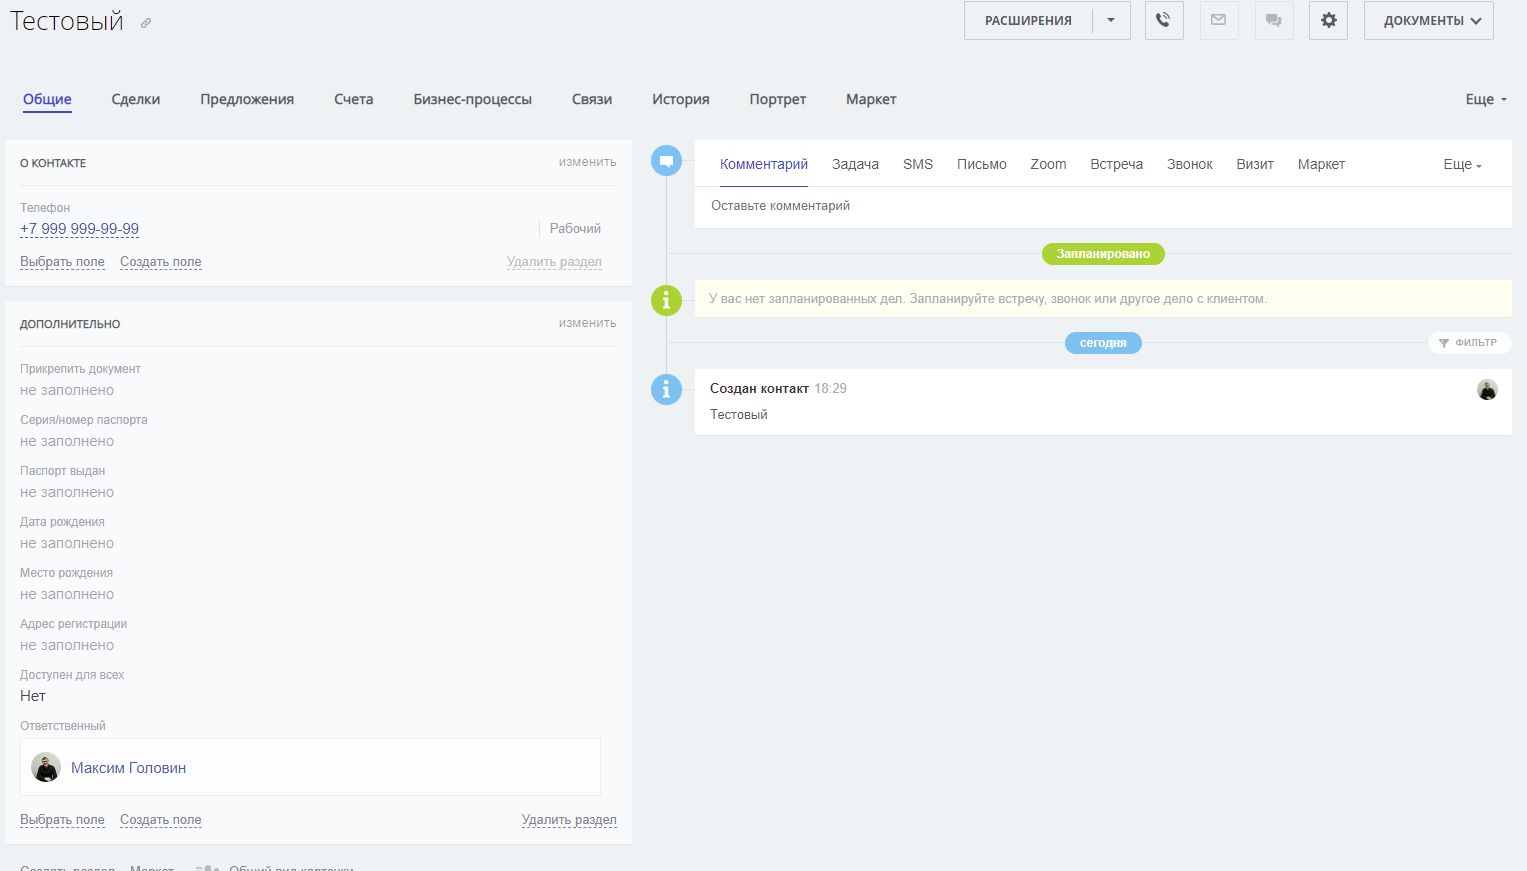Click the user avatar in the Создан контакт entry
The image size is (1527, 871).
[1487, 390]
